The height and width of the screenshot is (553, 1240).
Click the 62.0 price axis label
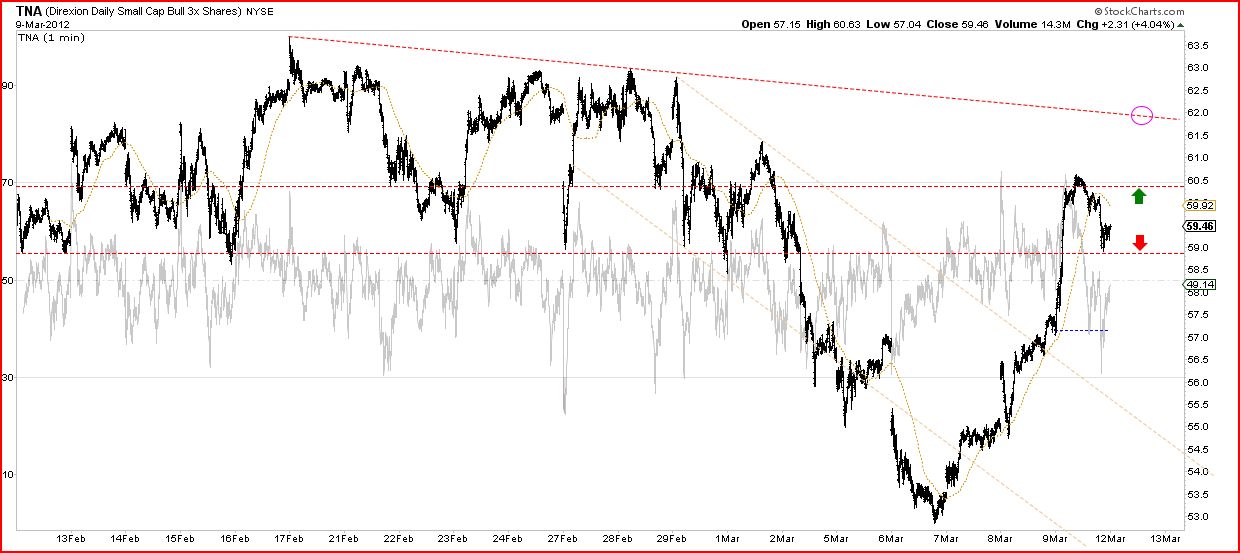[1198, 113]
